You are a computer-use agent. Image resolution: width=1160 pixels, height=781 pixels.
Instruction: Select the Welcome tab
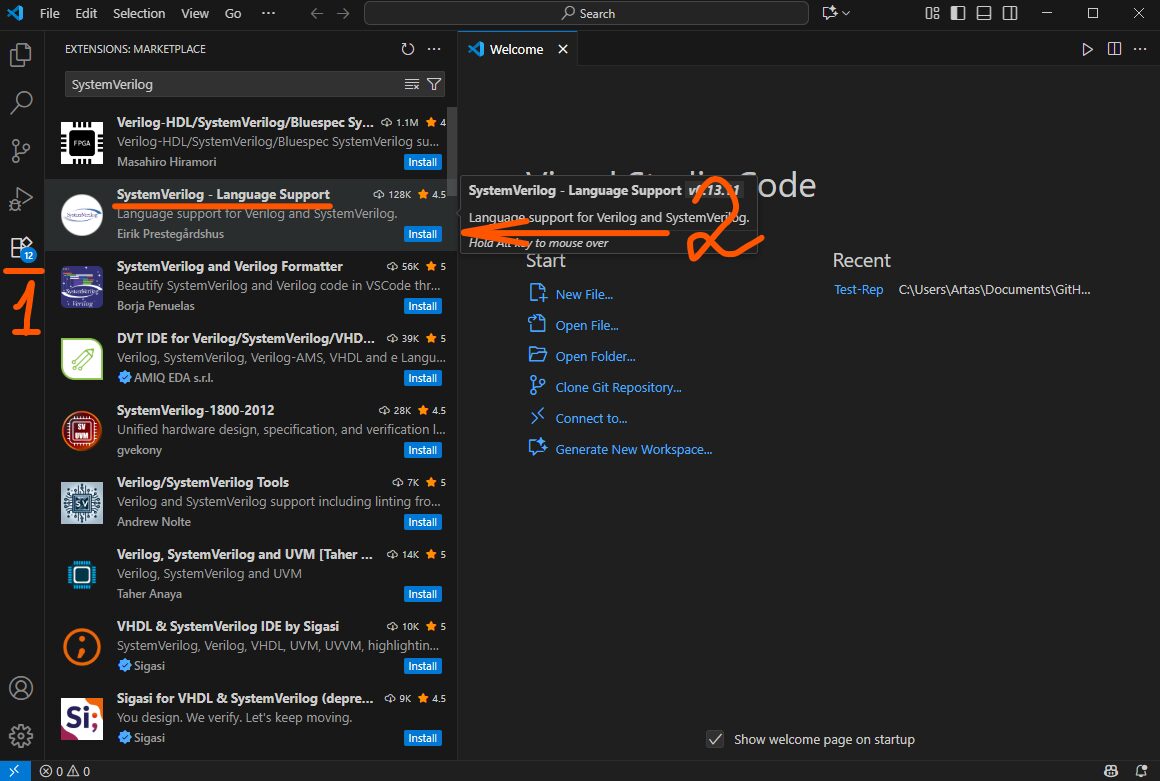click(516, 49)
